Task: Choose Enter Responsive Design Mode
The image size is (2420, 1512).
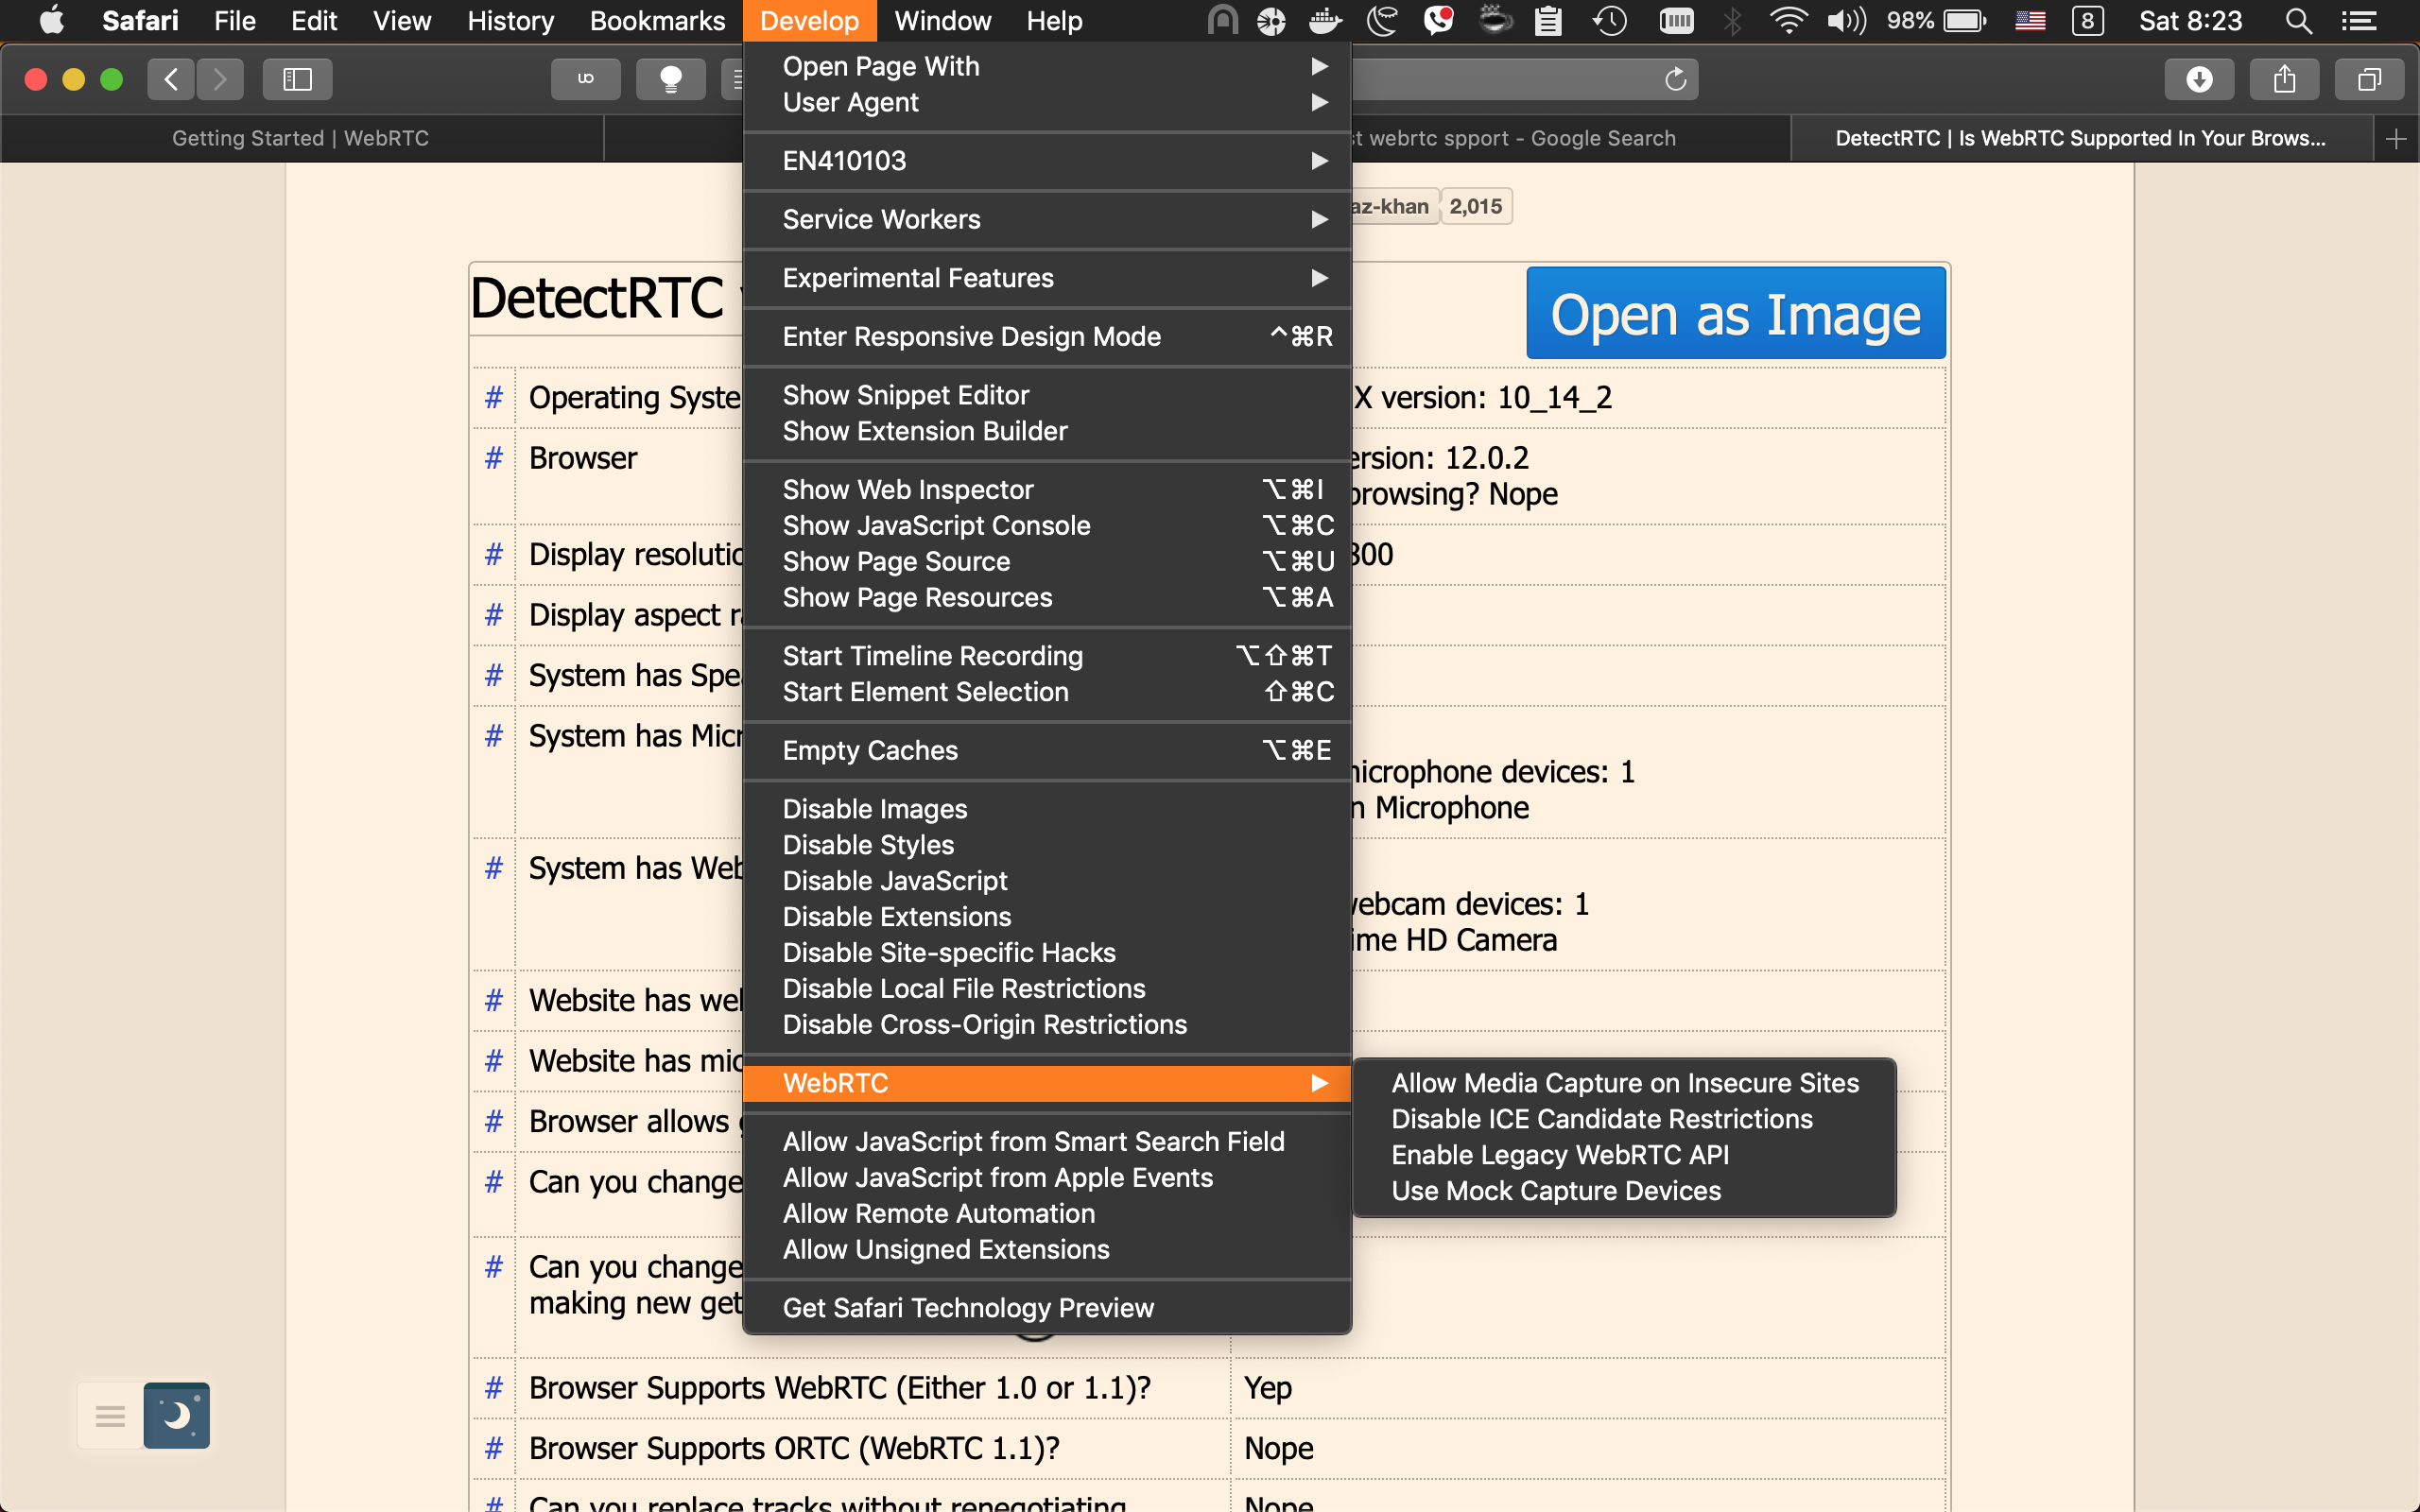Action: tap(1047, 337)
